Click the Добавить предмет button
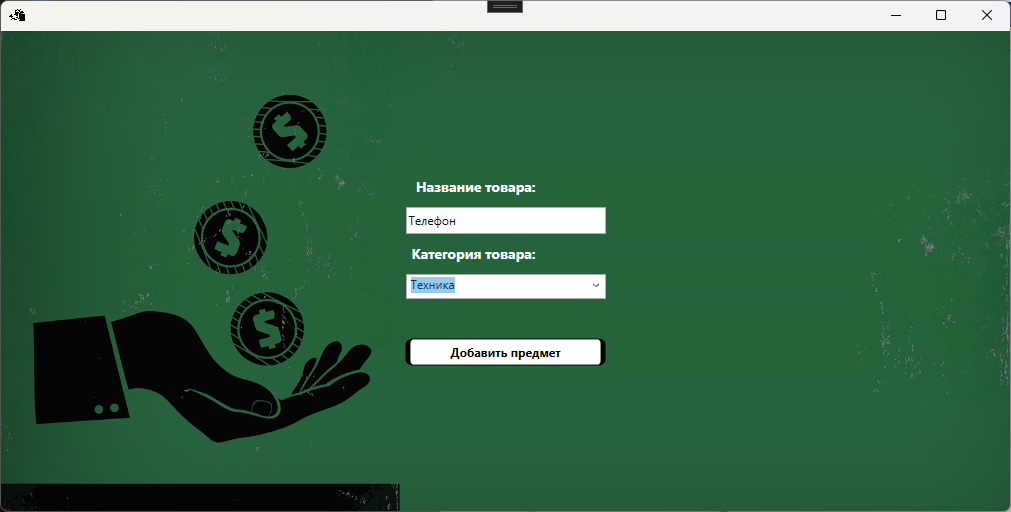Viewport: 1011px width, 512px height. click(506, 353)
